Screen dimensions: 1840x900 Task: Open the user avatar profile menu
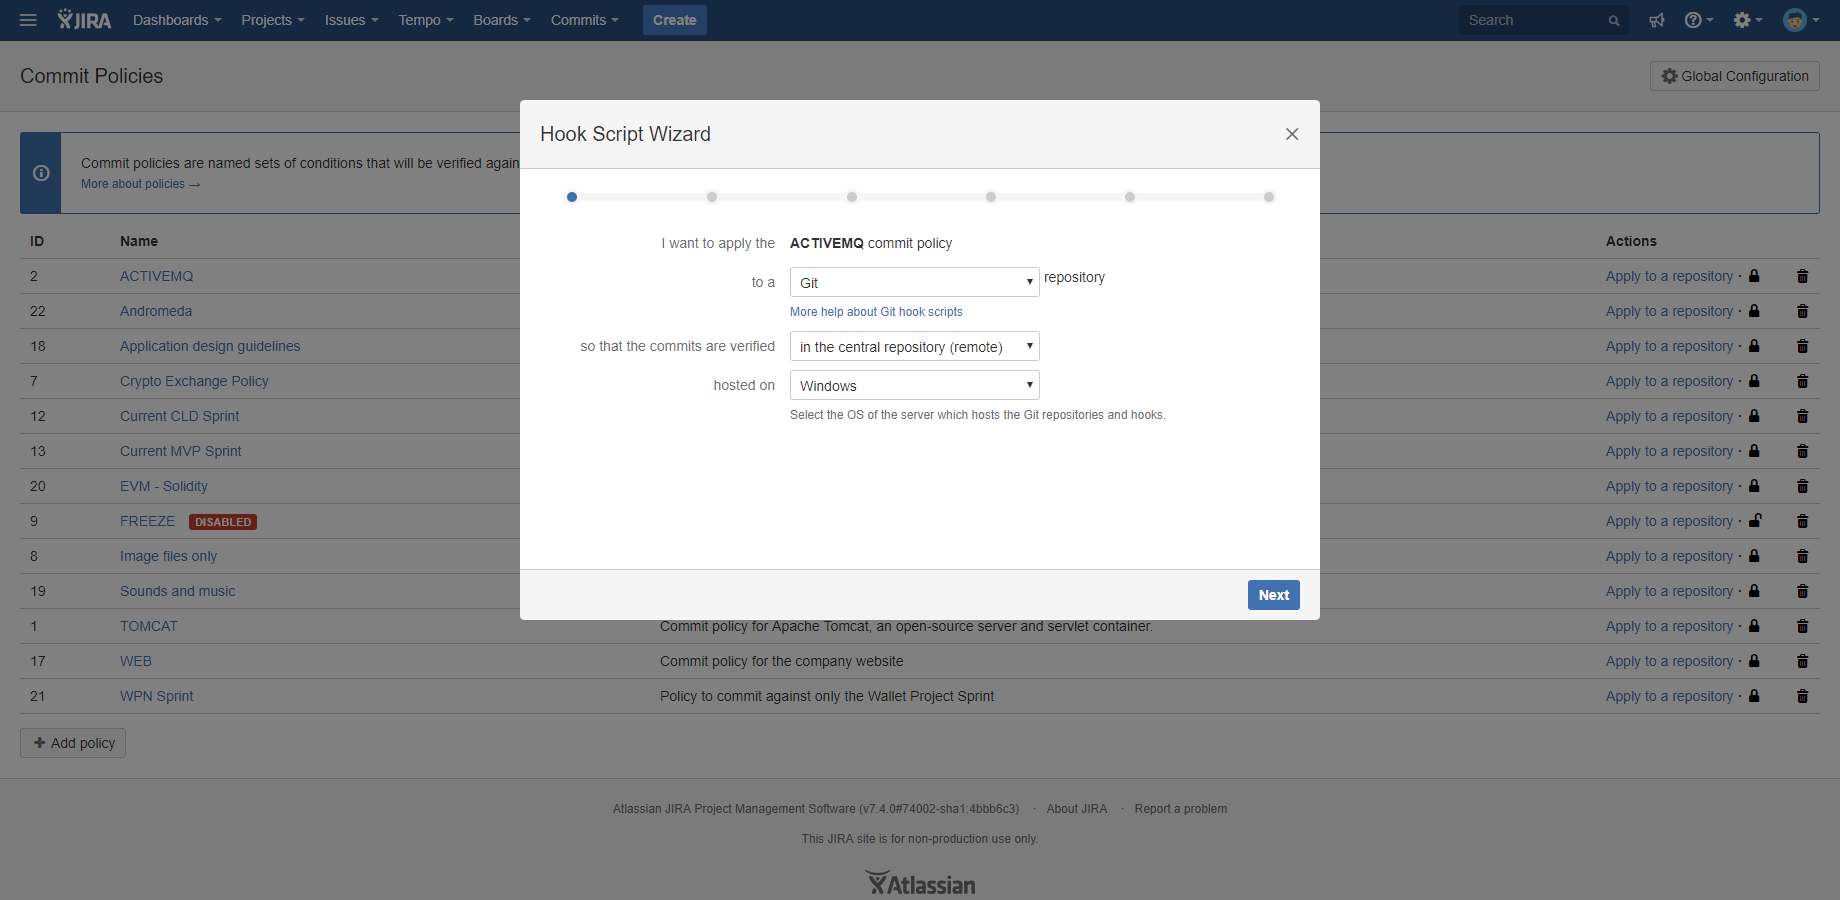[x=1801, y=20]
